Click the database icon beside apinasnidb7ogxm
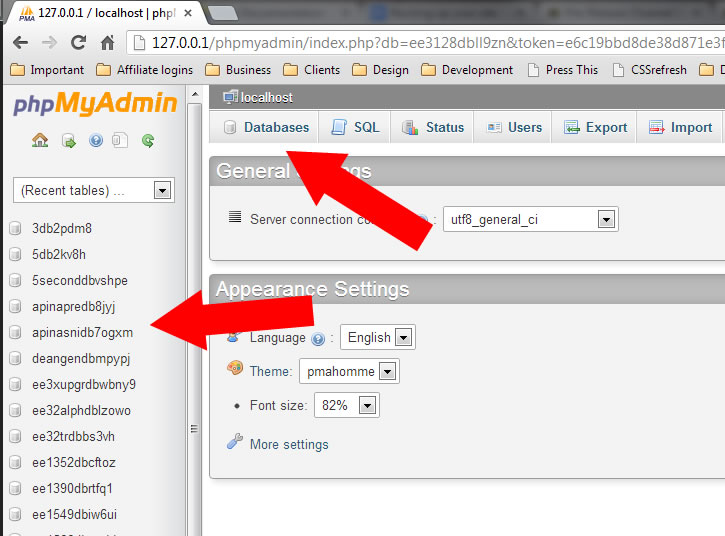The height and width of the screenshot is (536, 725). click(x=15, y=332)
